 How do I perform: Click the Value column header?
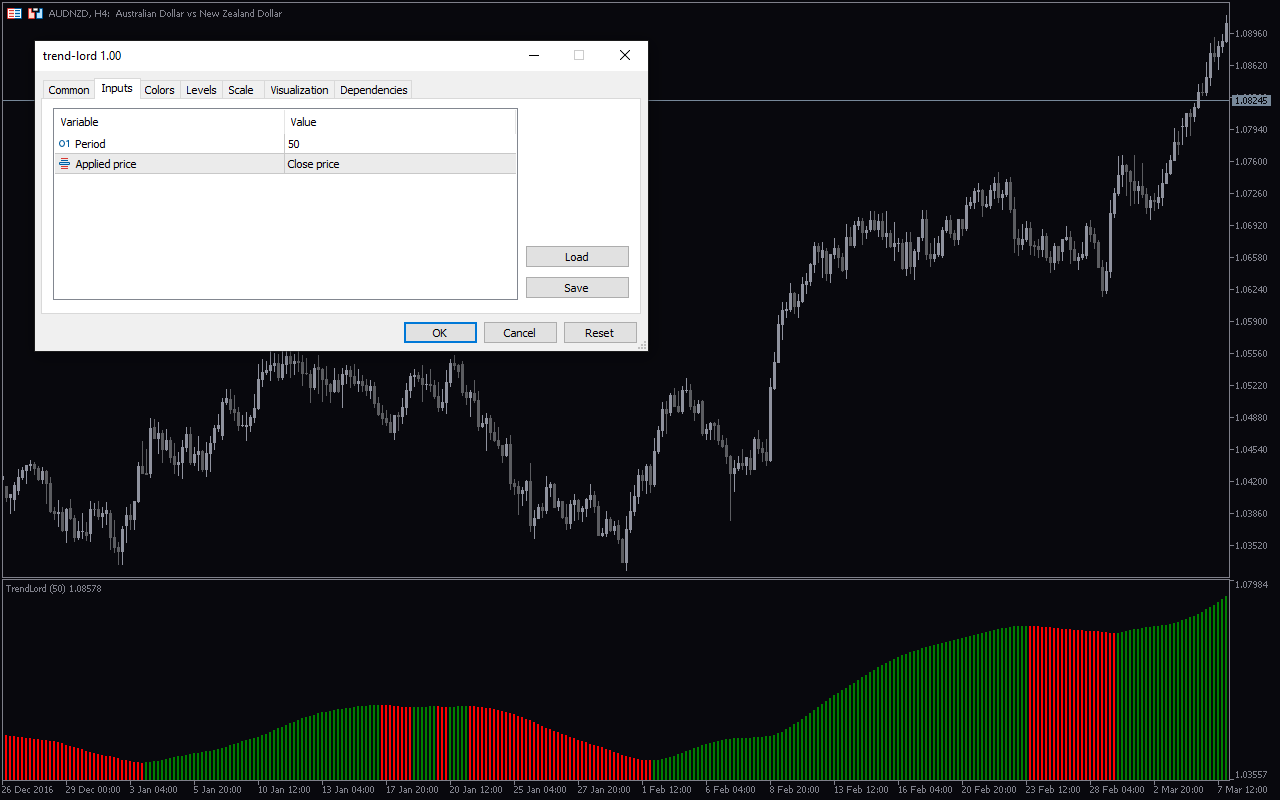pyautogui.click(x=400, y=122)
